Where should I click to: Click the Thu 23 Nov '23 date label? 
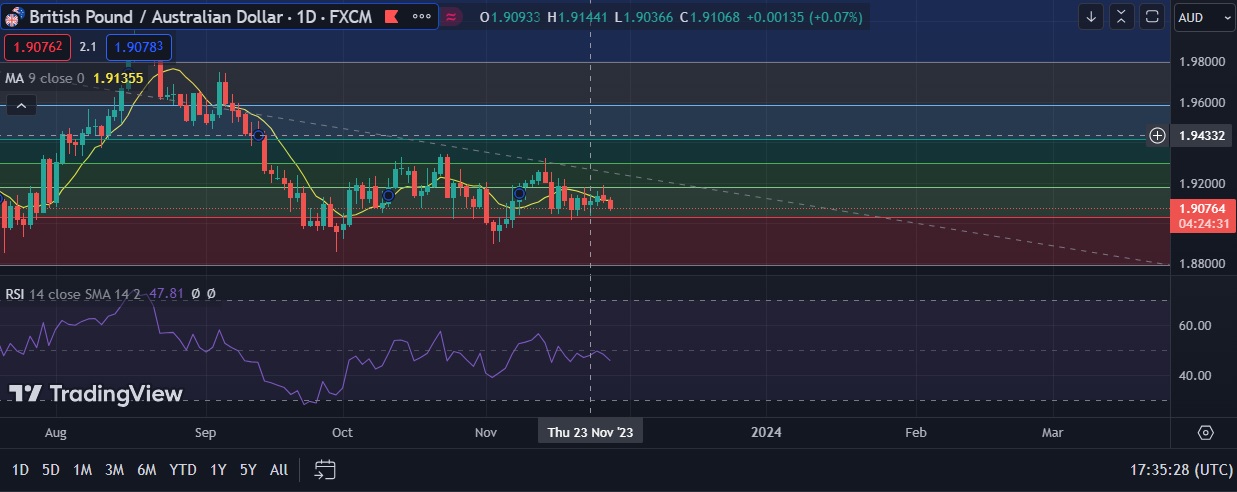pos(590,432)
